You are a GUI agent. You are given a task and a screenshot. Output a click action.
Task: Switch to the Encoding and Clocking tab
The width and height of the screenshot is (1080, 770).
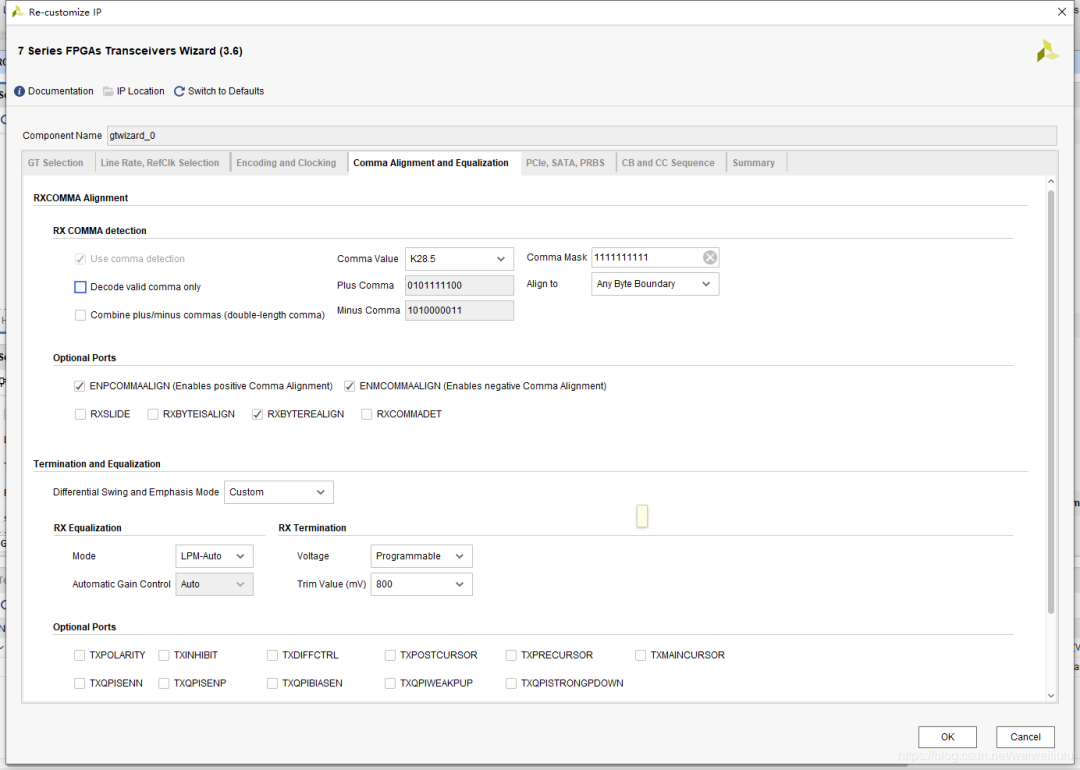click(x=286, y=163)
